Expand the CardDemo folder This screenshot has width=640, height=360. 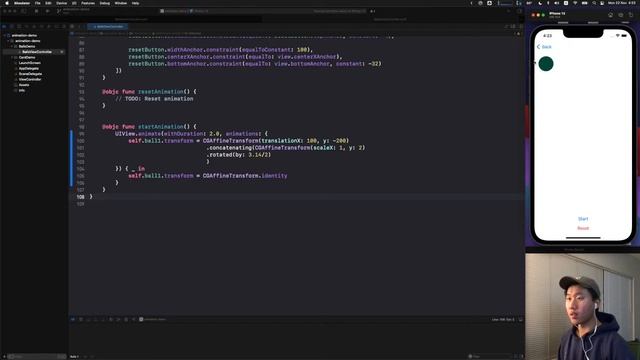click(x=12, y=58)
